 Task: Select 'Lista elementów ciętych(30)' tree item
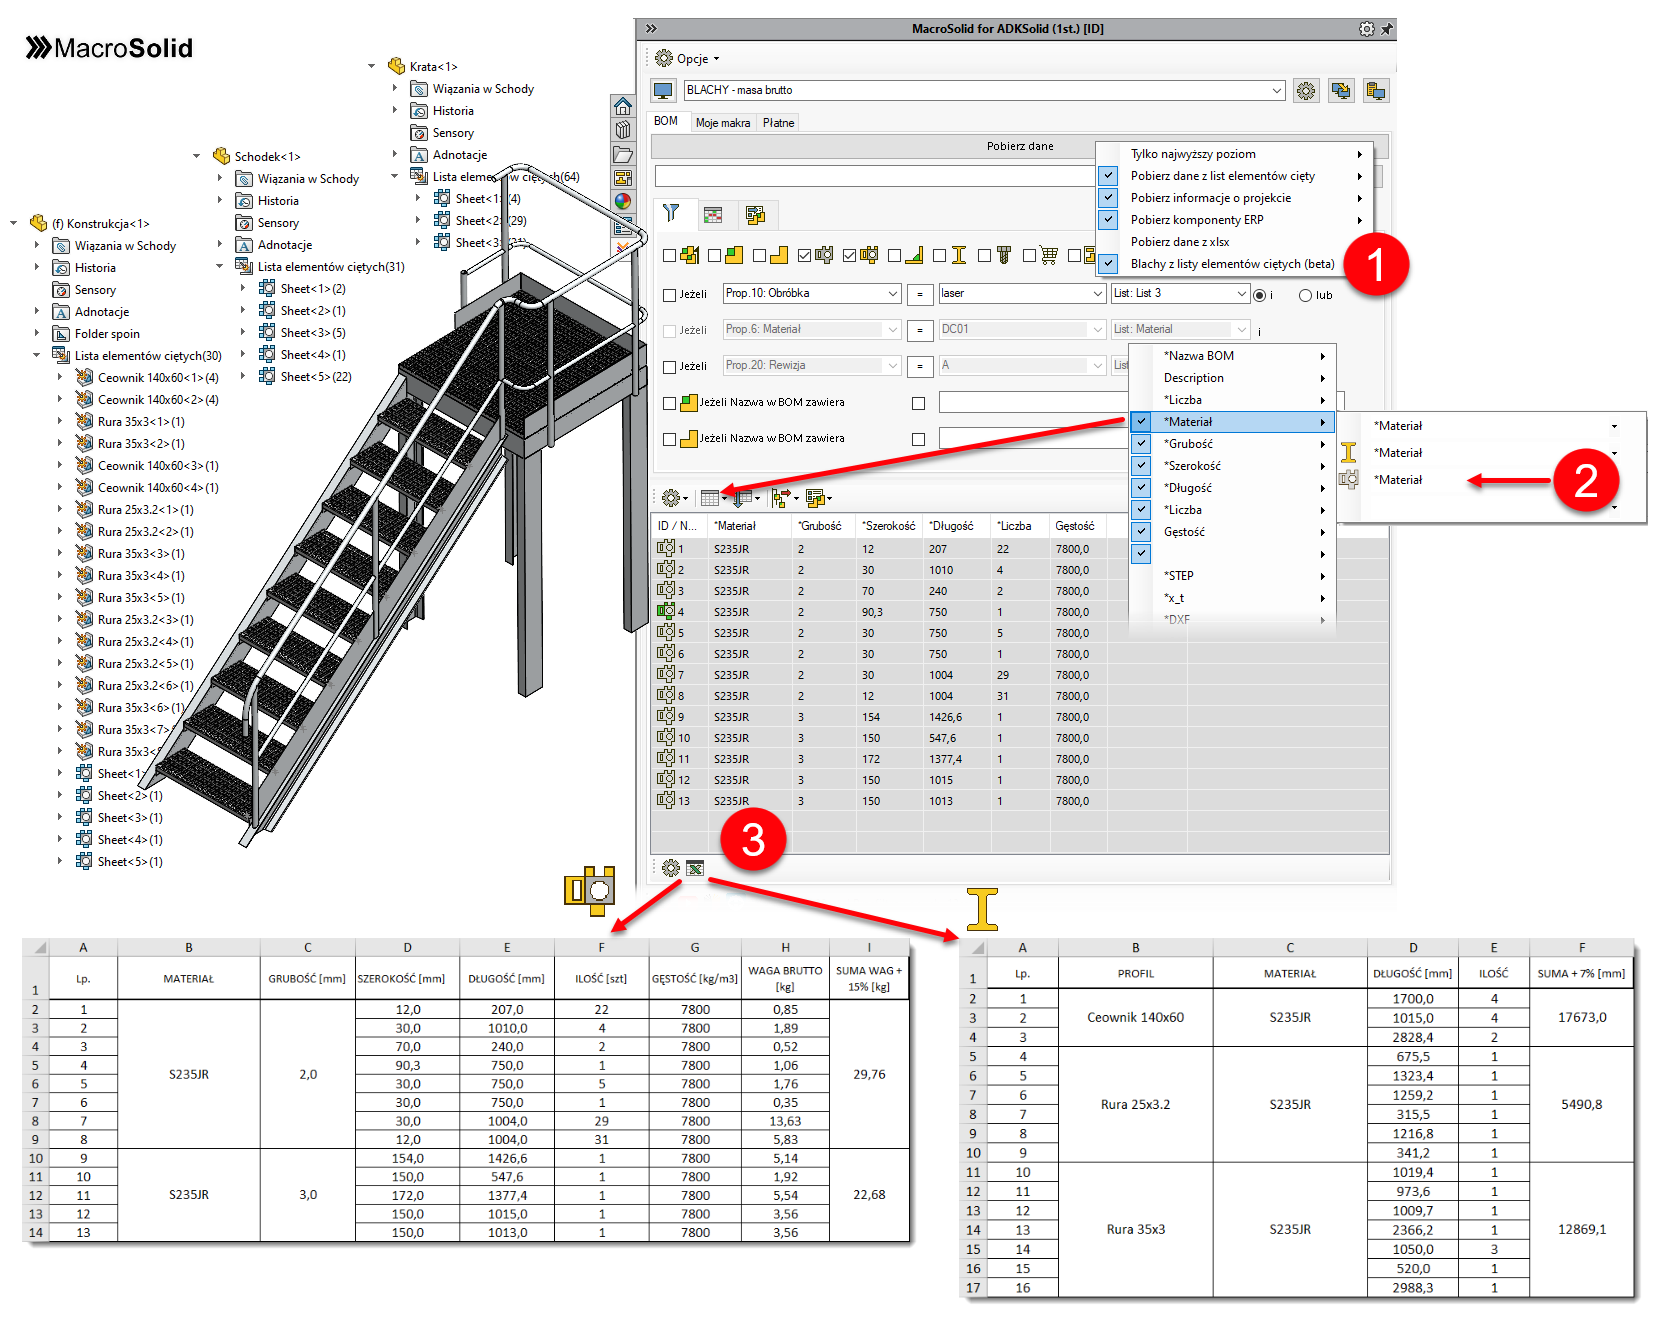(x=148, y=356)
